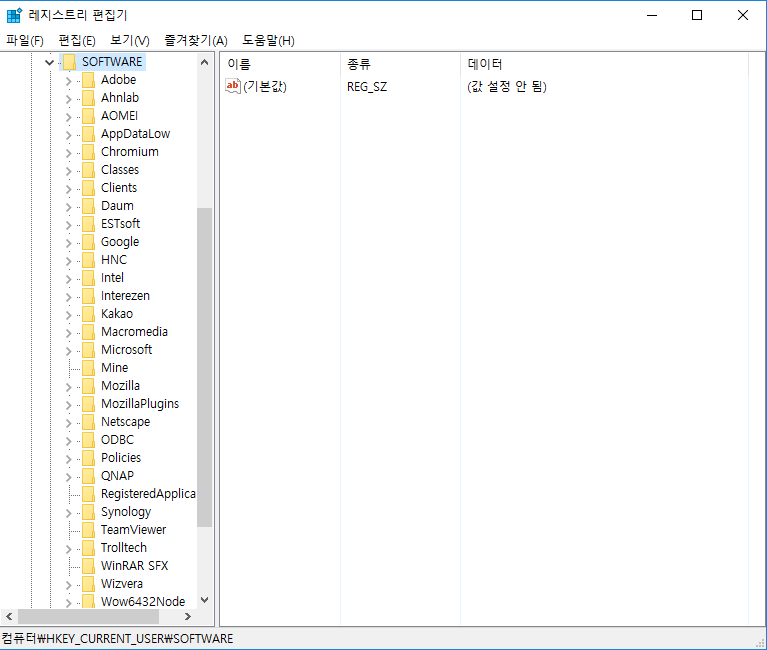767x650 pixels.
Task: Select the Mozilla tree key
Action: point(120,386)
